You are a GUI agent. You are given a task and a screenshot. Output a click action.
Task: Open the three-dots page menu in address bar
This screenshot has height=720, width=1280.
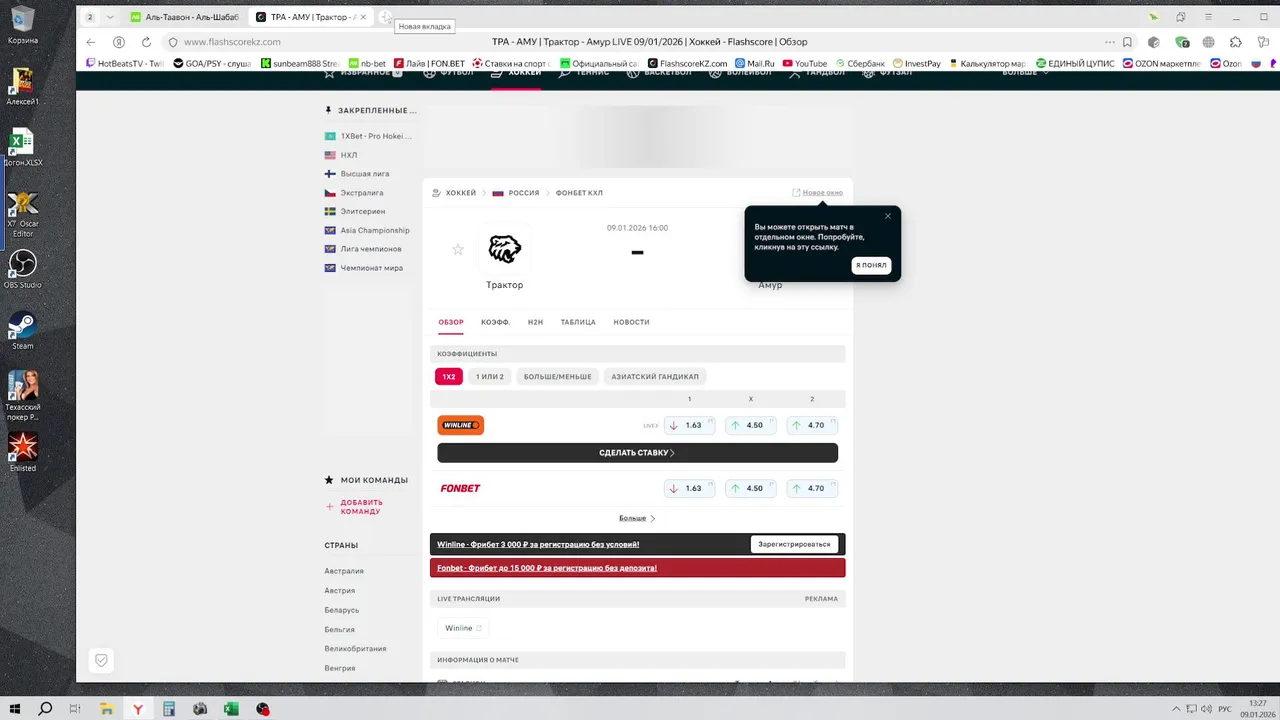click(1109, 42)
